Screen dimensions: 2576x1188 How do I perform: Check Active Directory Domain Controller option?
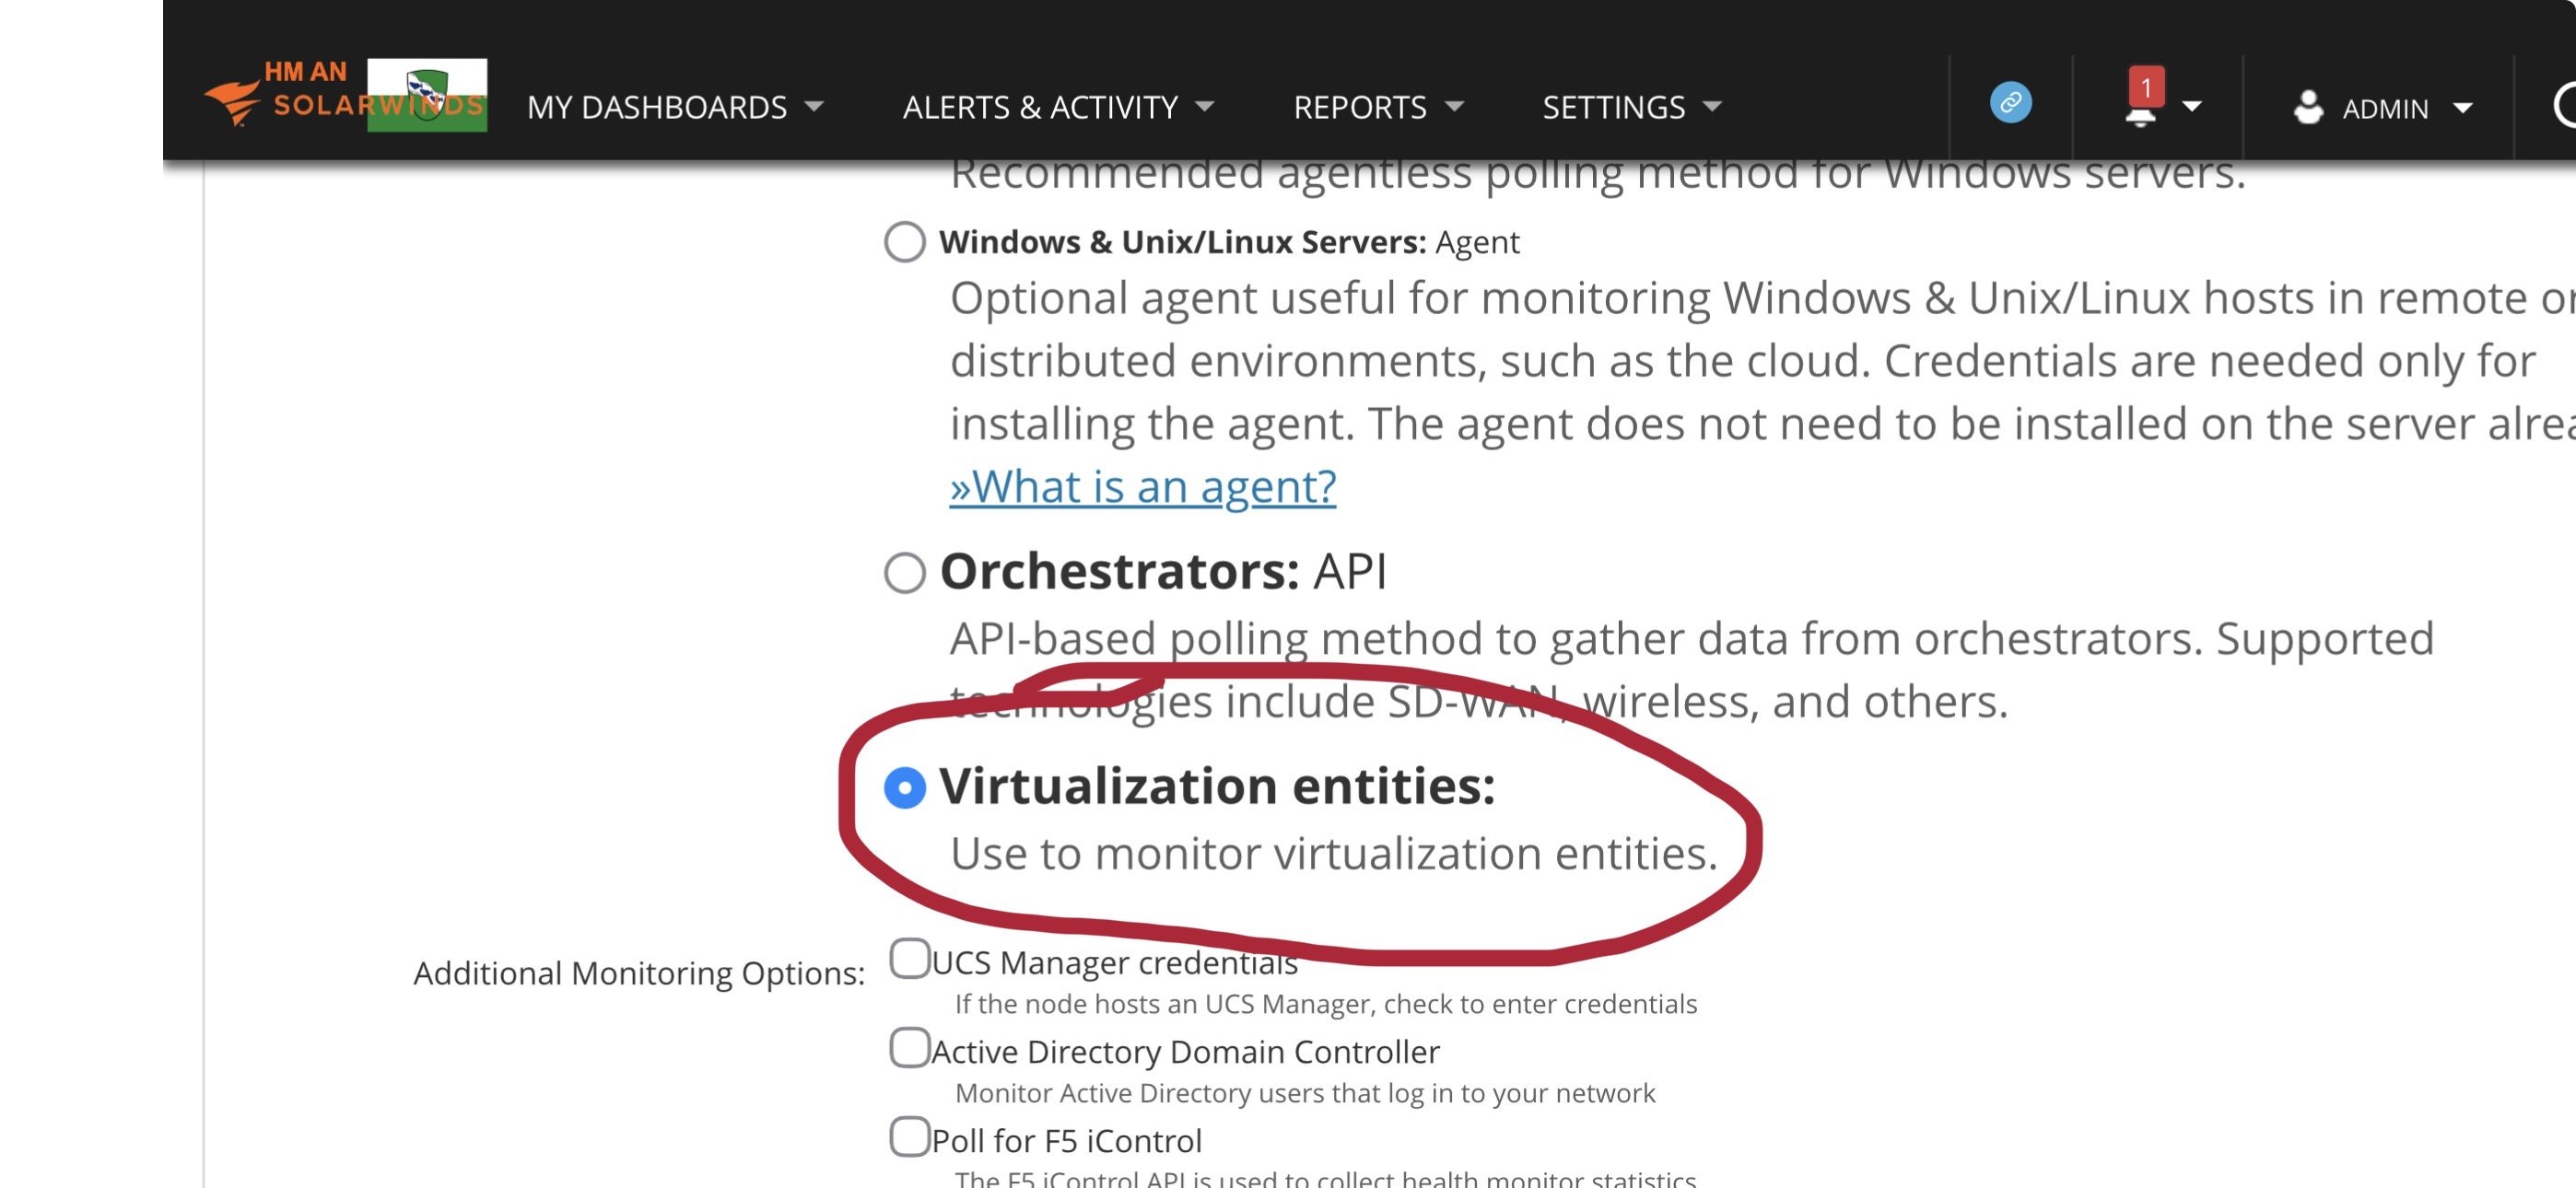tap(909, 1048)
